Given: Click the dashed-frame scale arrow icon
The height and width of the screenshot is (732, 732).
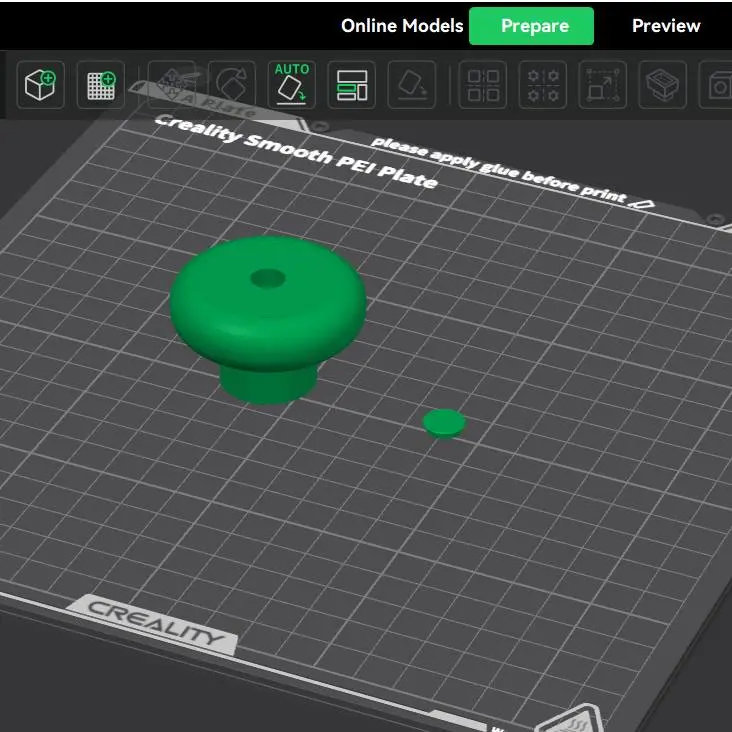Looking at the screenshot, I should click(602, 85).
